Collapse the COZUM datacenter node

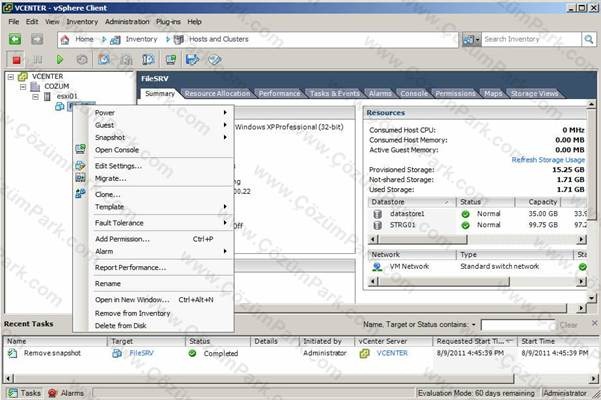tap(23, 87)
